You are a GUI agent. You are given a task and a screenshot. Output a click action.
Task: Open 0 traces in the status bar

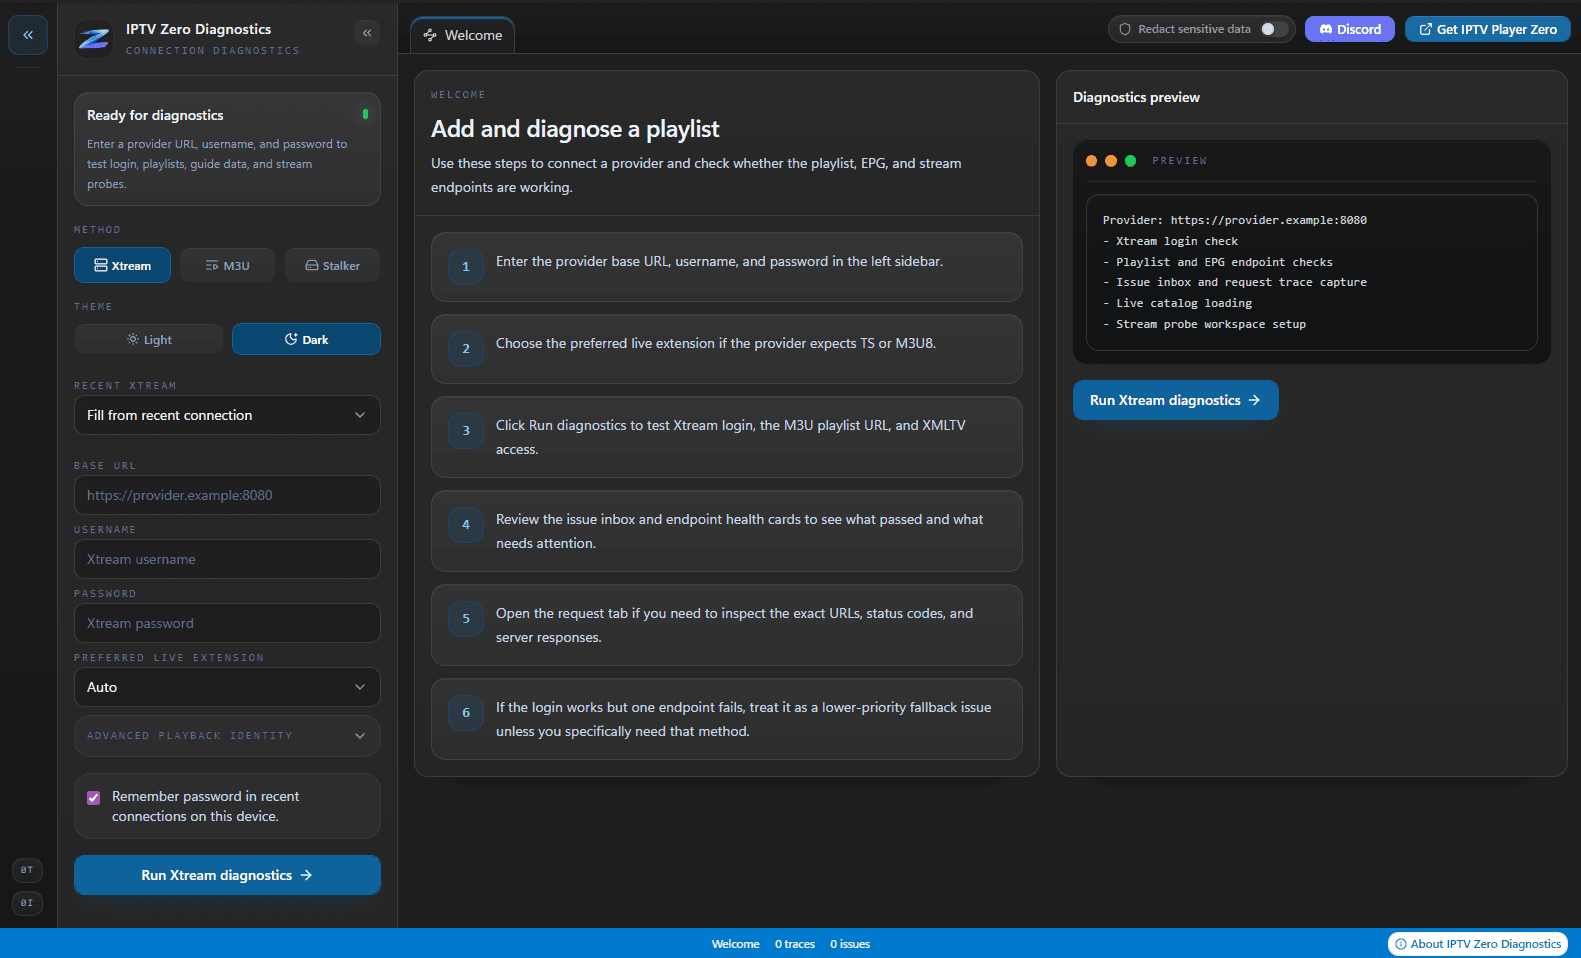pyautogui.click(x=795, y=944)
